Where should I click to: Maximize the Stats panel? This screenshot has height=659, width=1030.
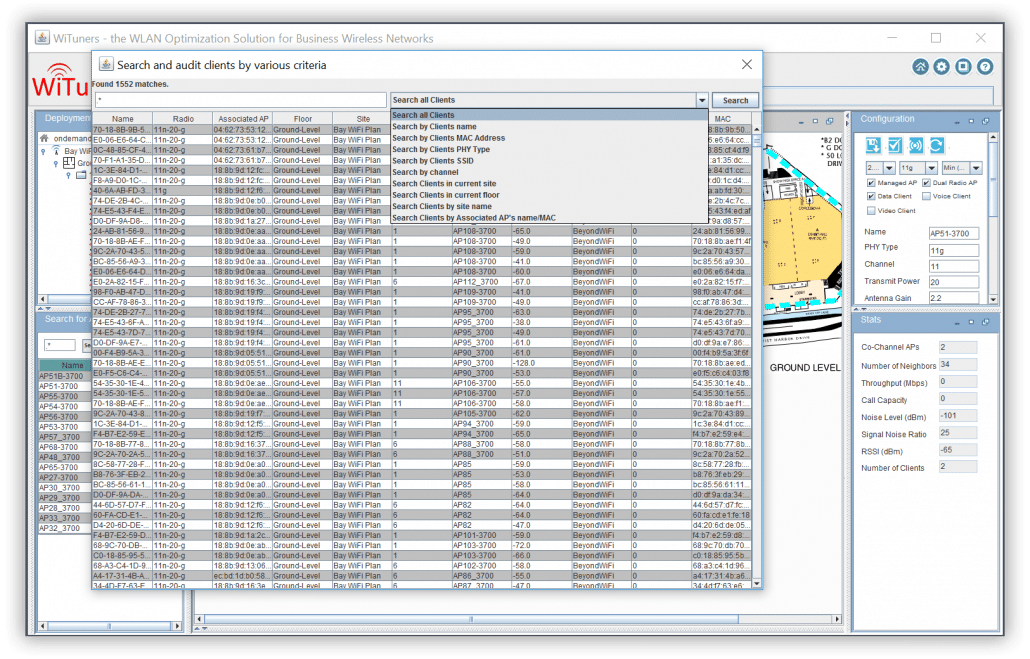pos(972,322)
